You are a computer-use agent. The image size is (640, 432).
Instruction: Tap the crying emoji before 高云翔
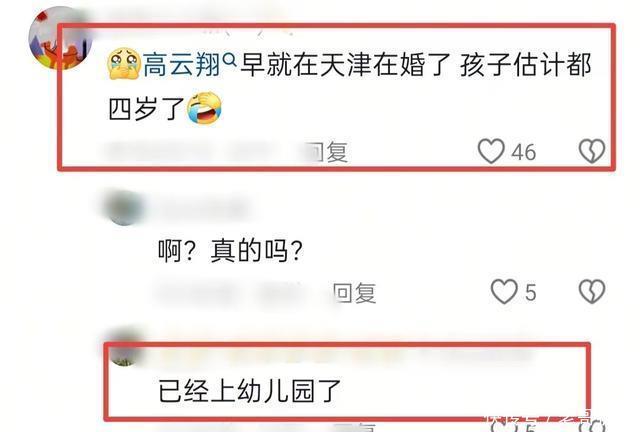click(124, 64)
